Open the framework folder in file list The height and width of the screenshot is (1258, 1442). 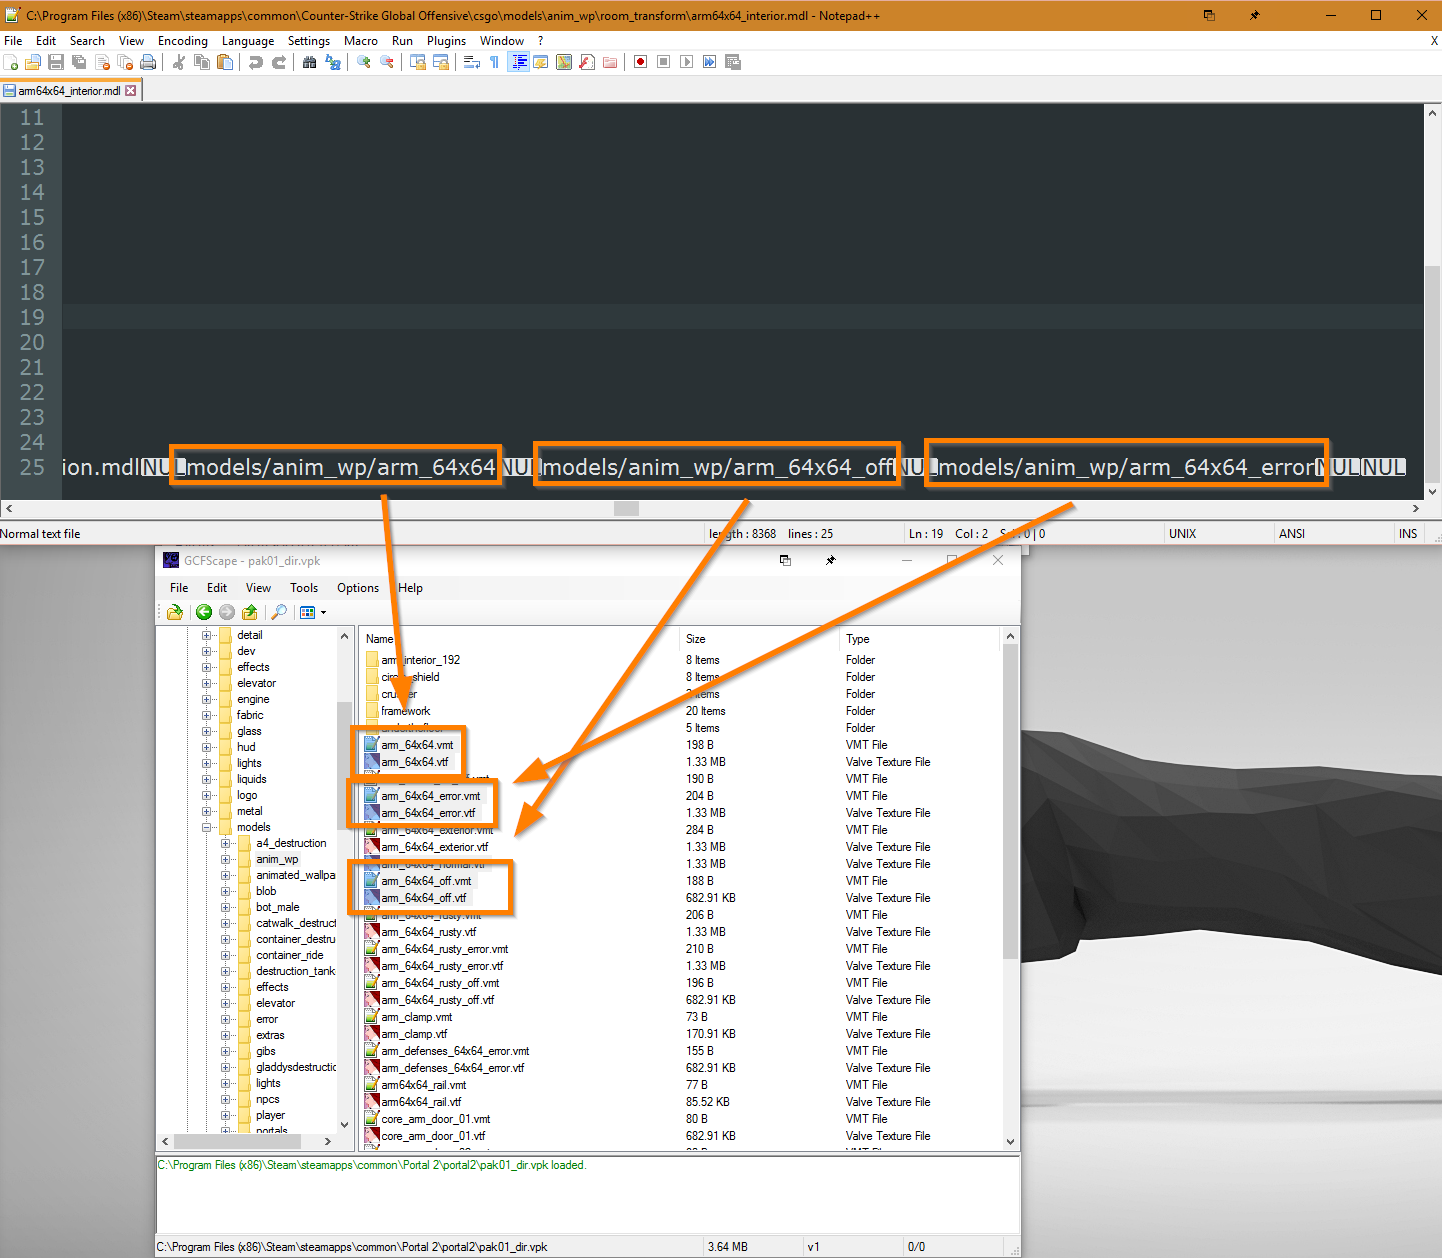point(405,711)
